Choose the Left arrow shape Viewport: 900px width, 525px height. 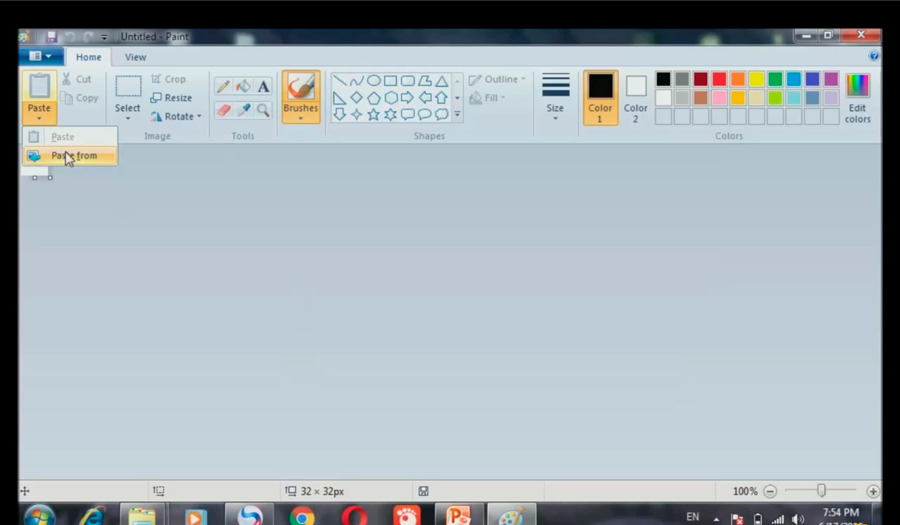pyautogui.click(x=424, y=98)
